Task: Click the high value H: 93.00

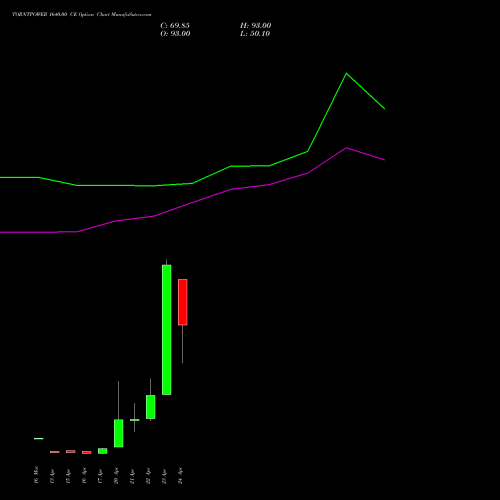Action: point(256,26)
